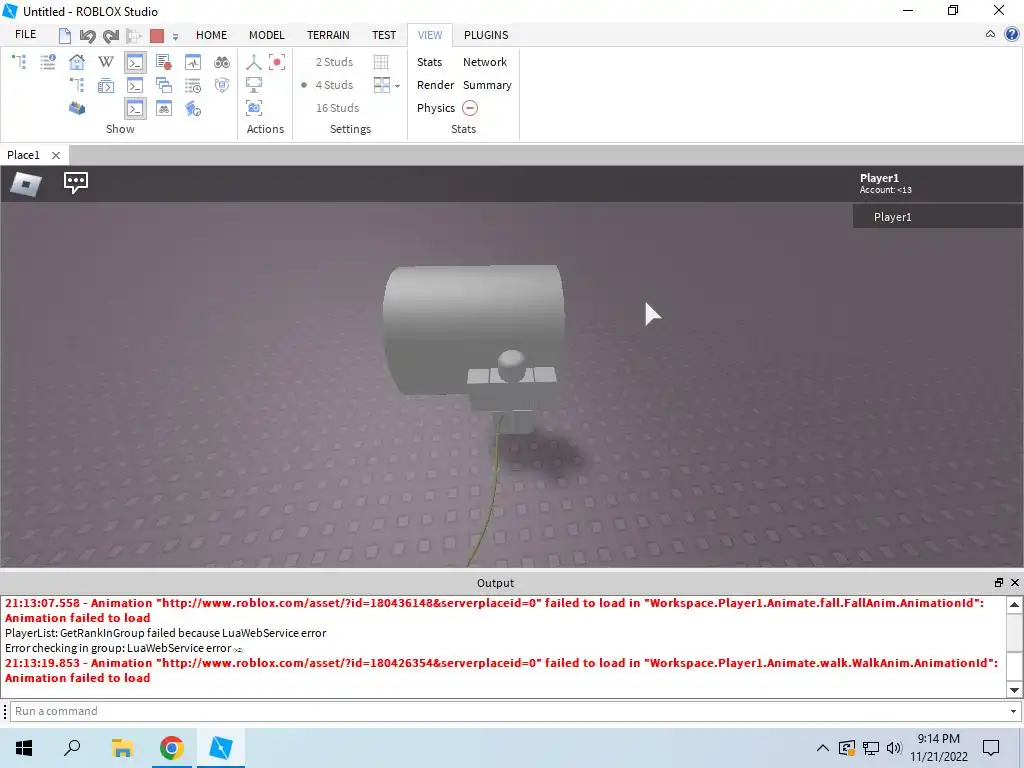Screen dimensions: 1024x768
Task: Open Google Chrome from the taskbar
Action: [x=172, y=748]
